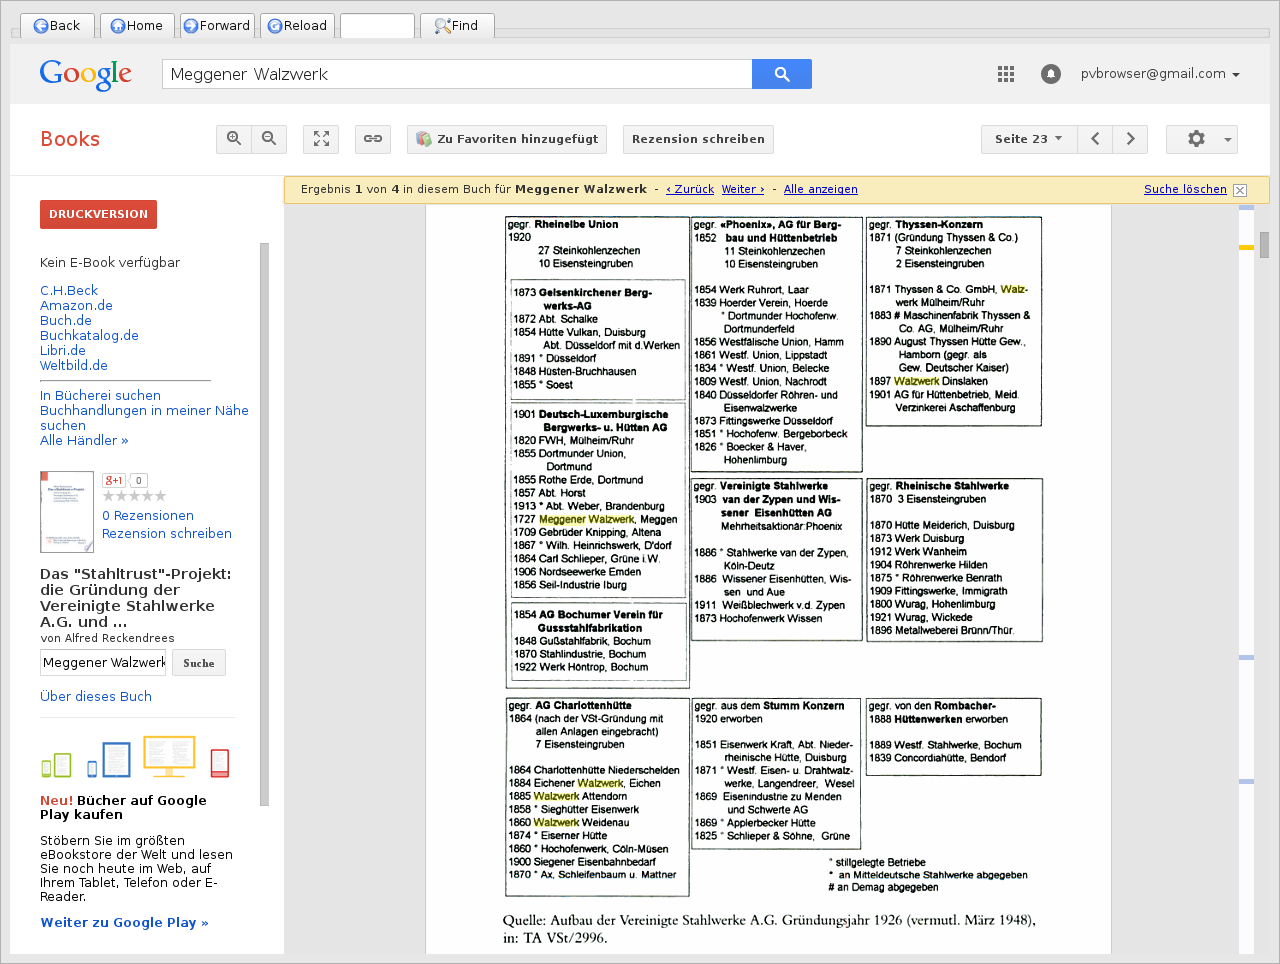This screenshot has width=1280, height=964.
Task: Go to the previous page arrow
Action: [x=1095, y=139]
